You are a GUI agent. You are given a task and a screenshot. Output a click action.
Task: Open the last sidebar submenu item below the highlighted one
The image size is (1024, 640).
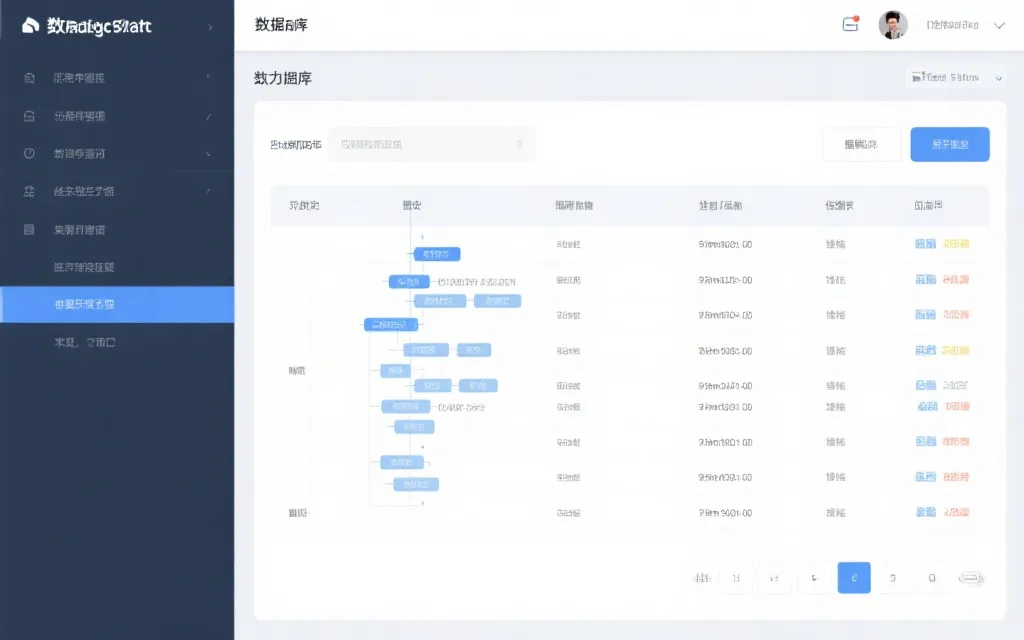(x=84, y=342)
